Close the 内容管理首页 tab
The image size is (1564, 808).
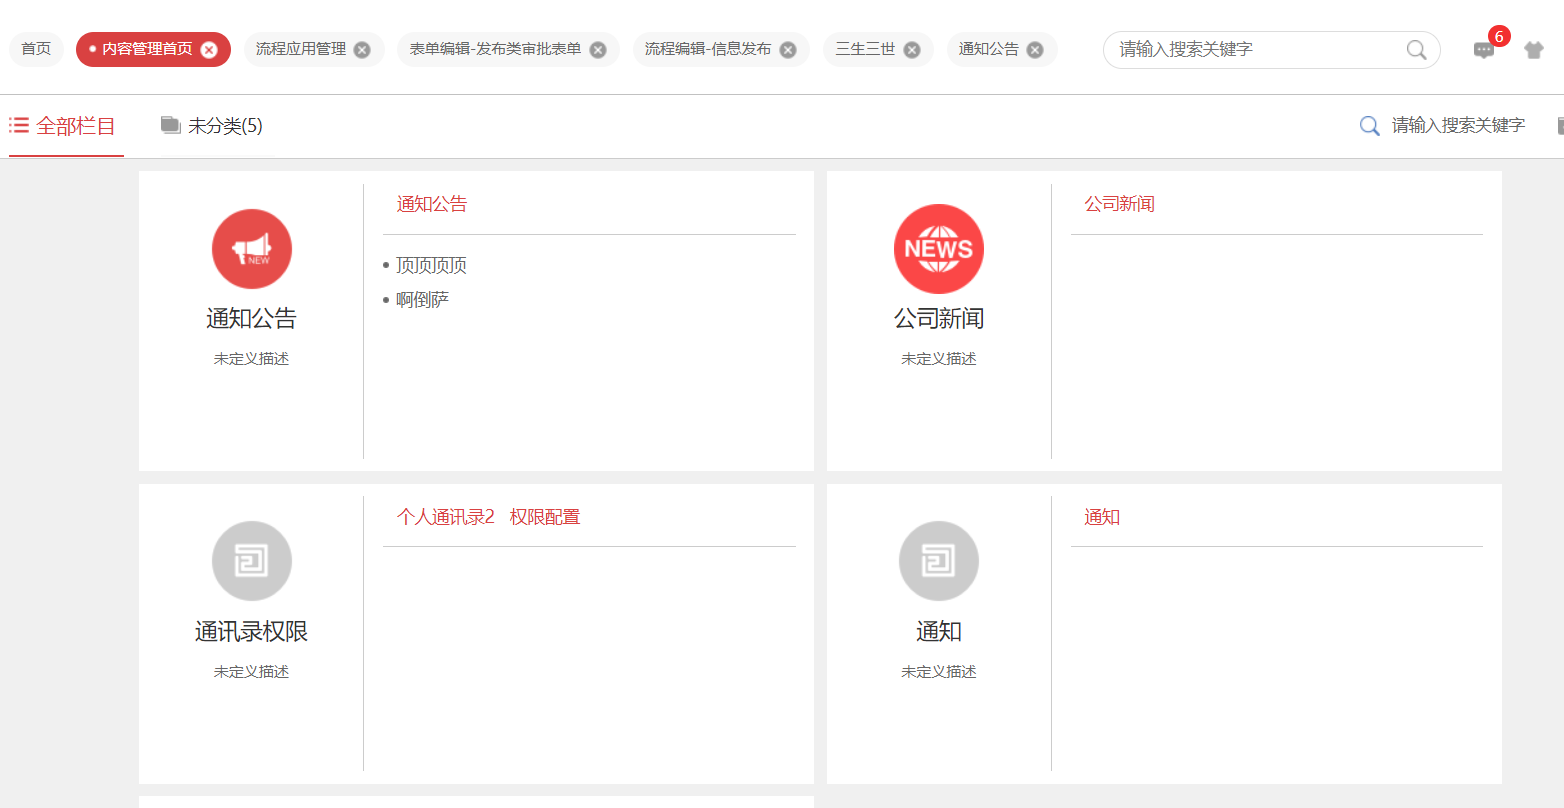[208, 50]
